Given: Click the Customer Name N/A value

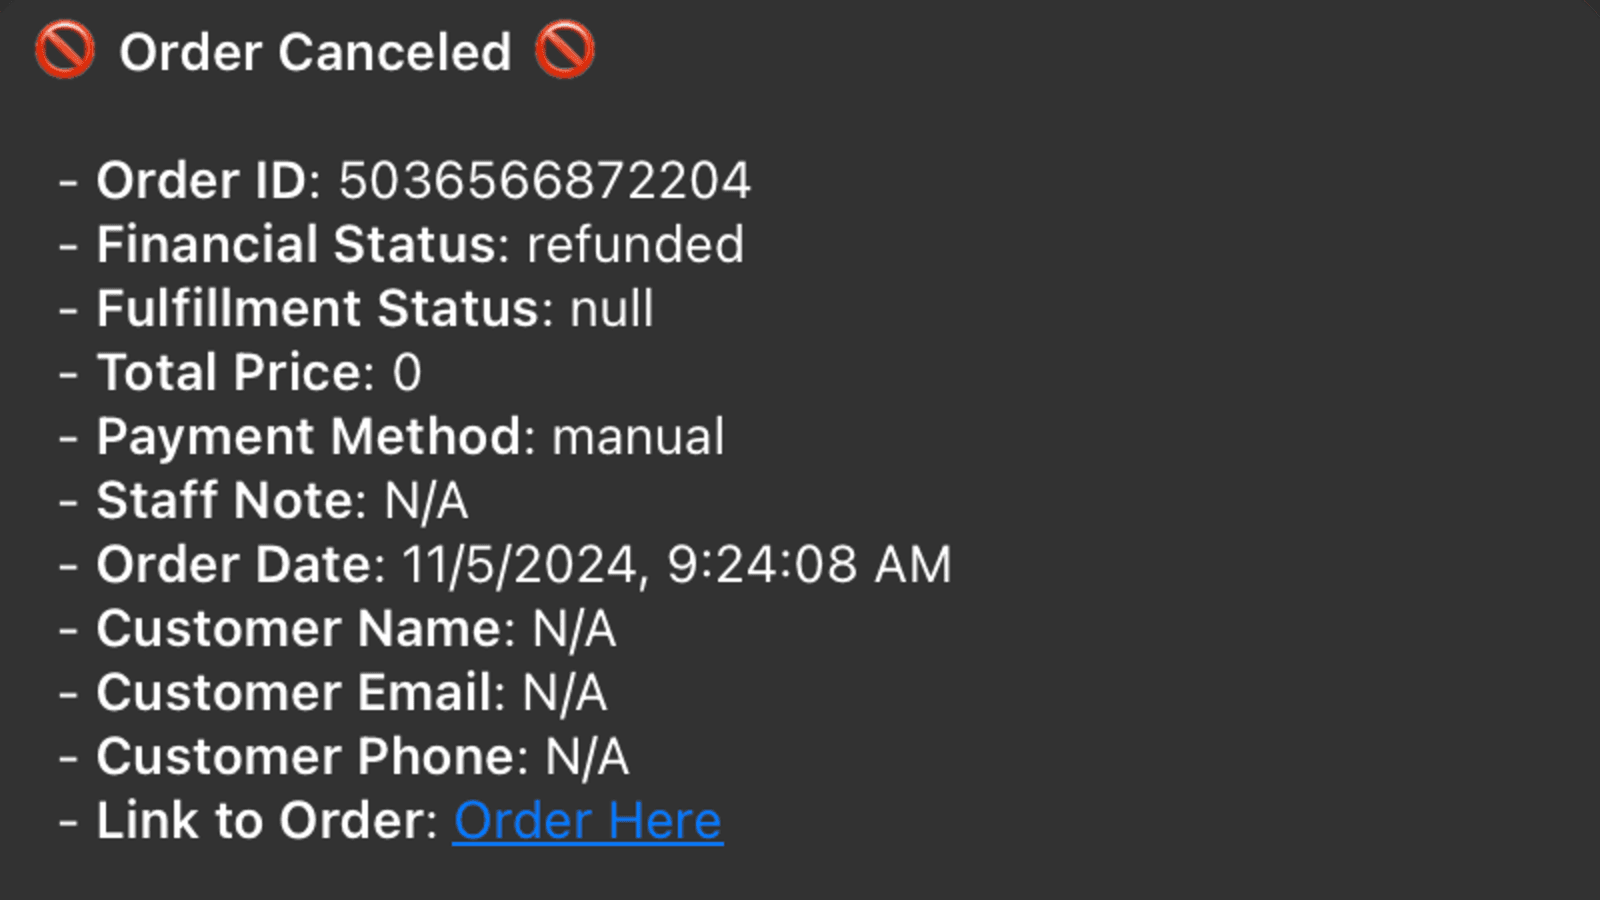Looking at the screenshot, I should [574, 629].
